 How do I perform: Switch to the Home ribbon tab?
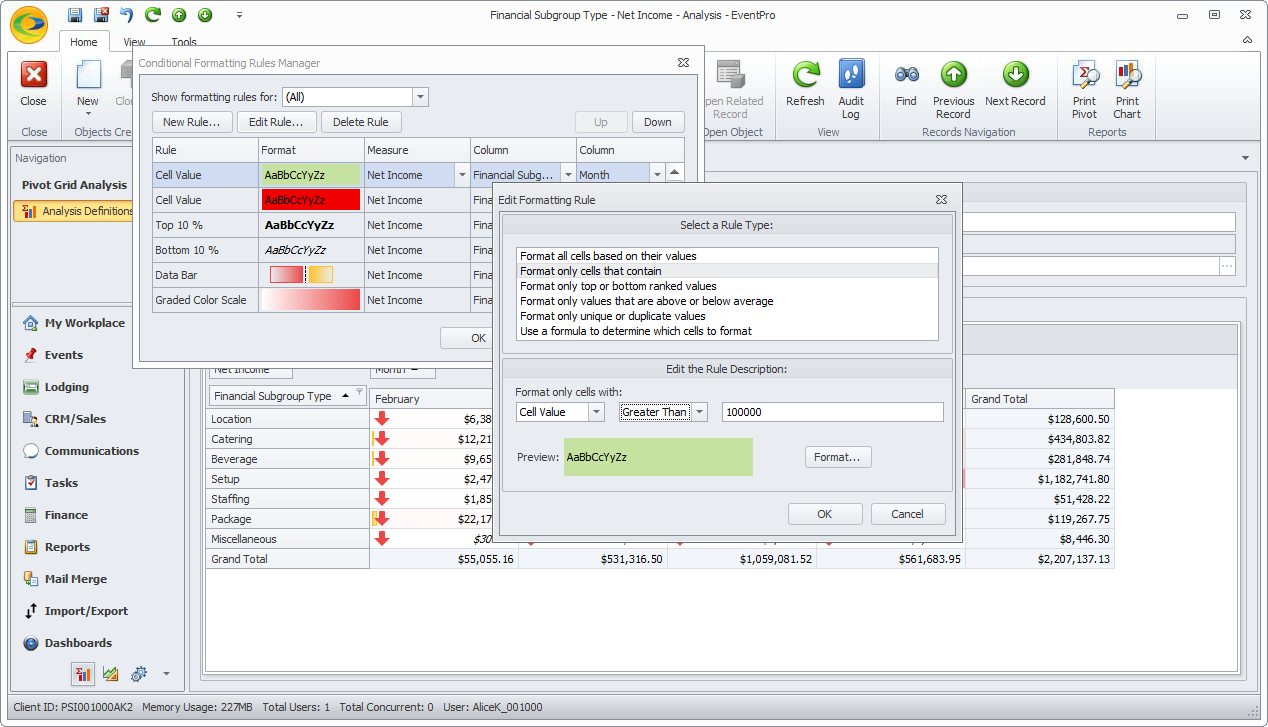click(84, 42)
